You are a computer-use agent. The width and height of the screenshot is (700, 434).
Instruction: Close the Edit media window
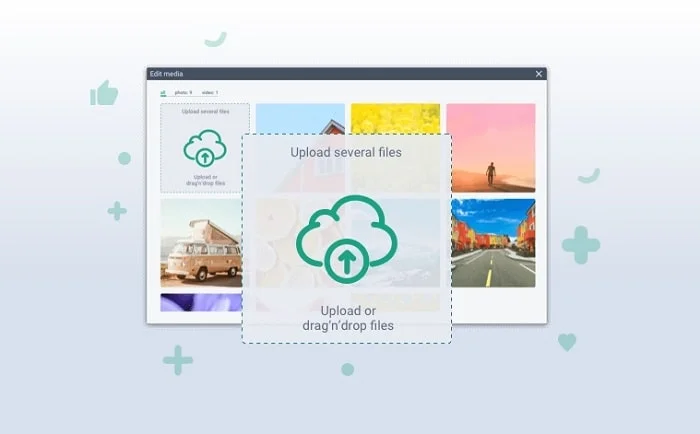(x=539, y=74)
